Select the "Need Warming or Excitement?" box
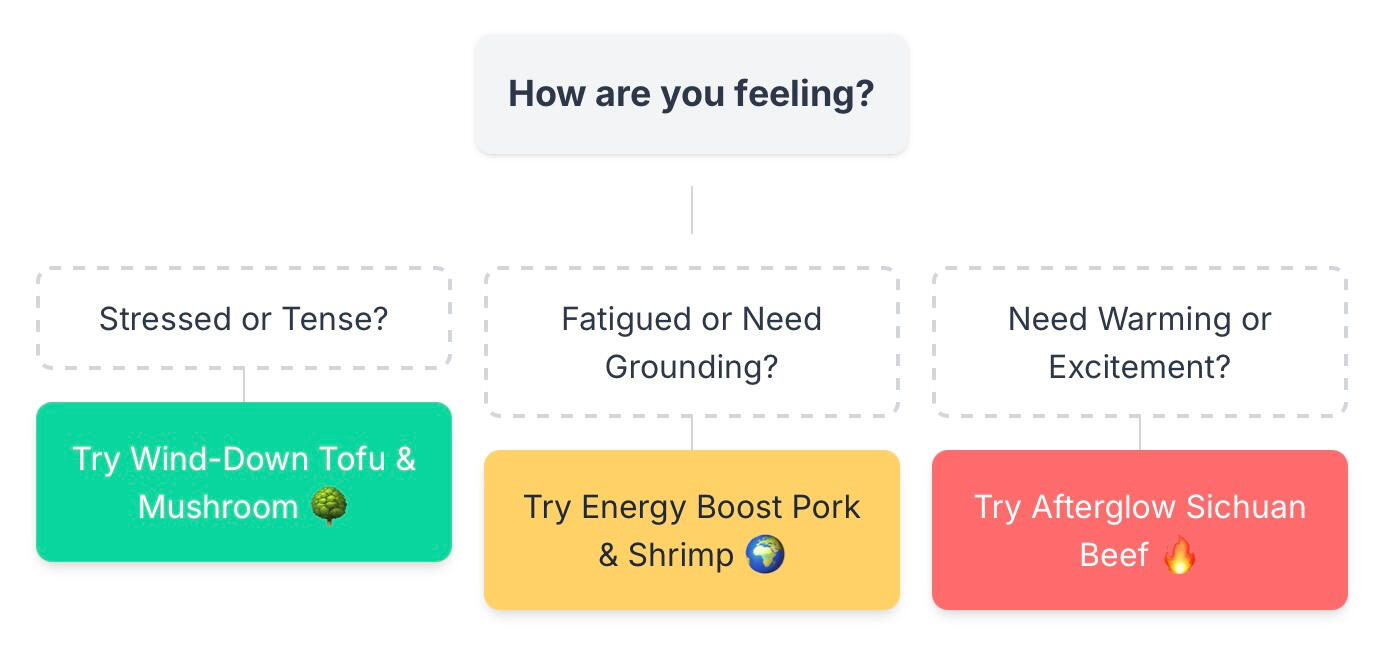Viewport: 1380px width, 650px height. click(1139, 343)
